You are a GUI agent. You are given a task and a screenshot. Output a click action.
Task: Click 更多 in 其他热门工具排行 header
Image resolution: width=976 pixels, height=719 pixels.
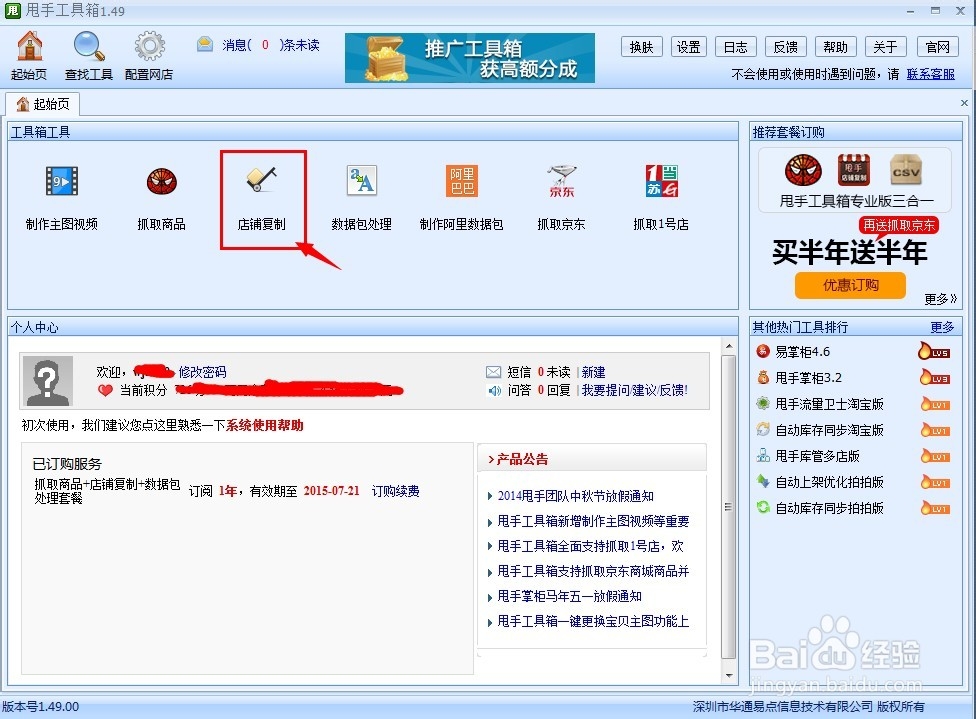tap(942, 327)
